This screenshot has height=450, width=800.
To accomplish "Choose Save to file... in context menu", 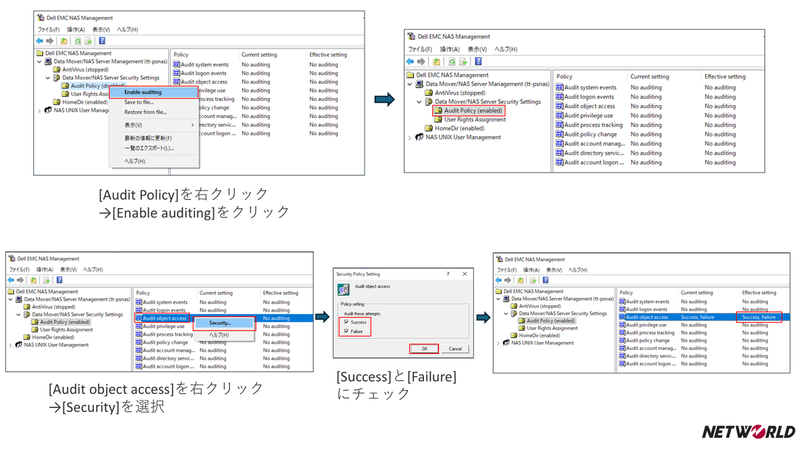I will pos(154,102).
